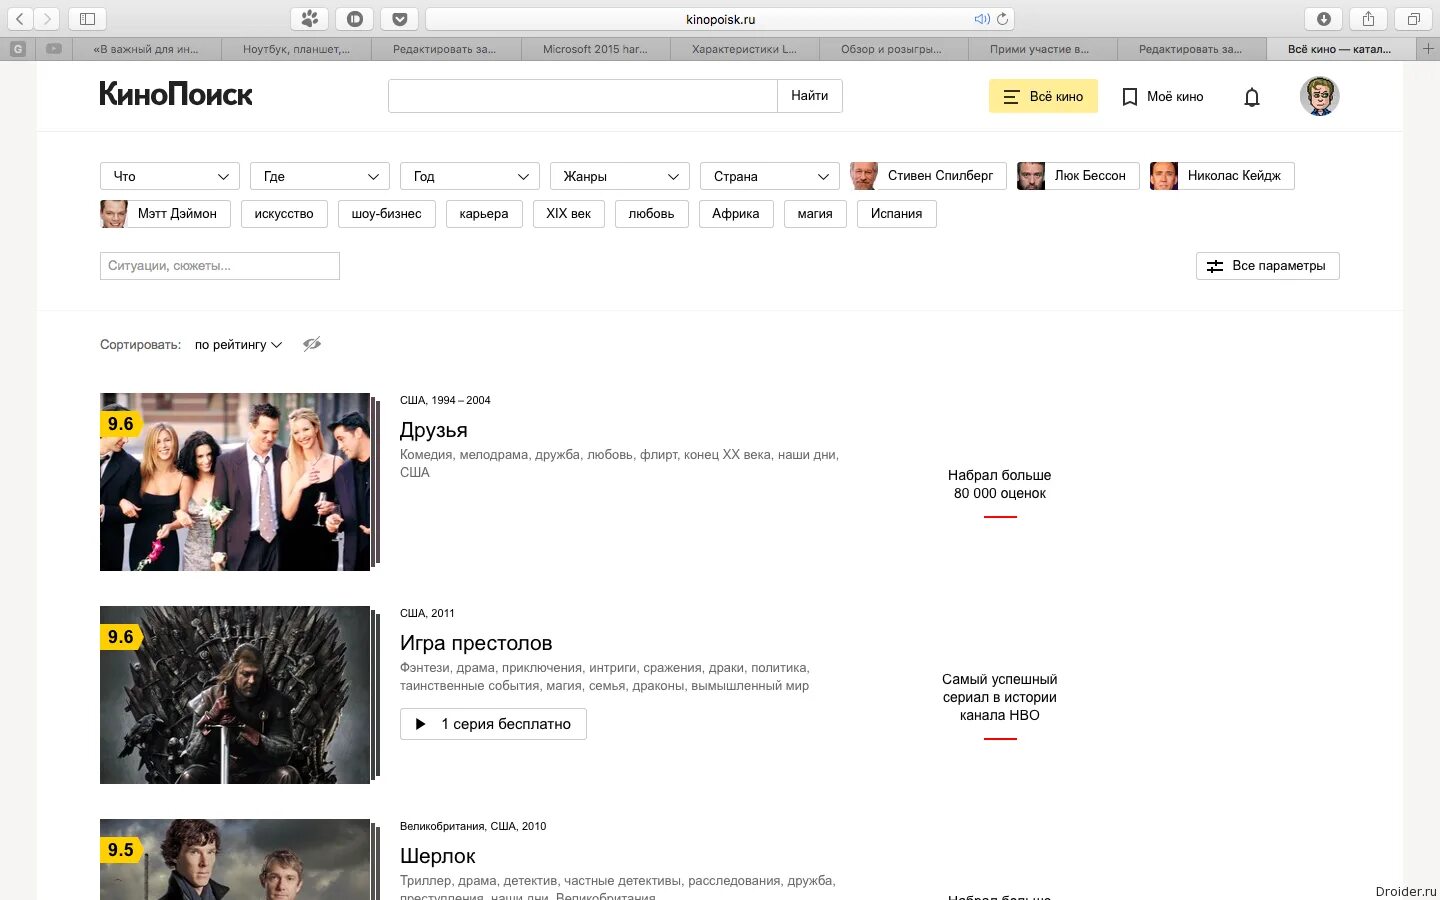The width and height of the screenshot is (1440, 900).
Task: Select the искусство tag
Action: coord(284,214)
